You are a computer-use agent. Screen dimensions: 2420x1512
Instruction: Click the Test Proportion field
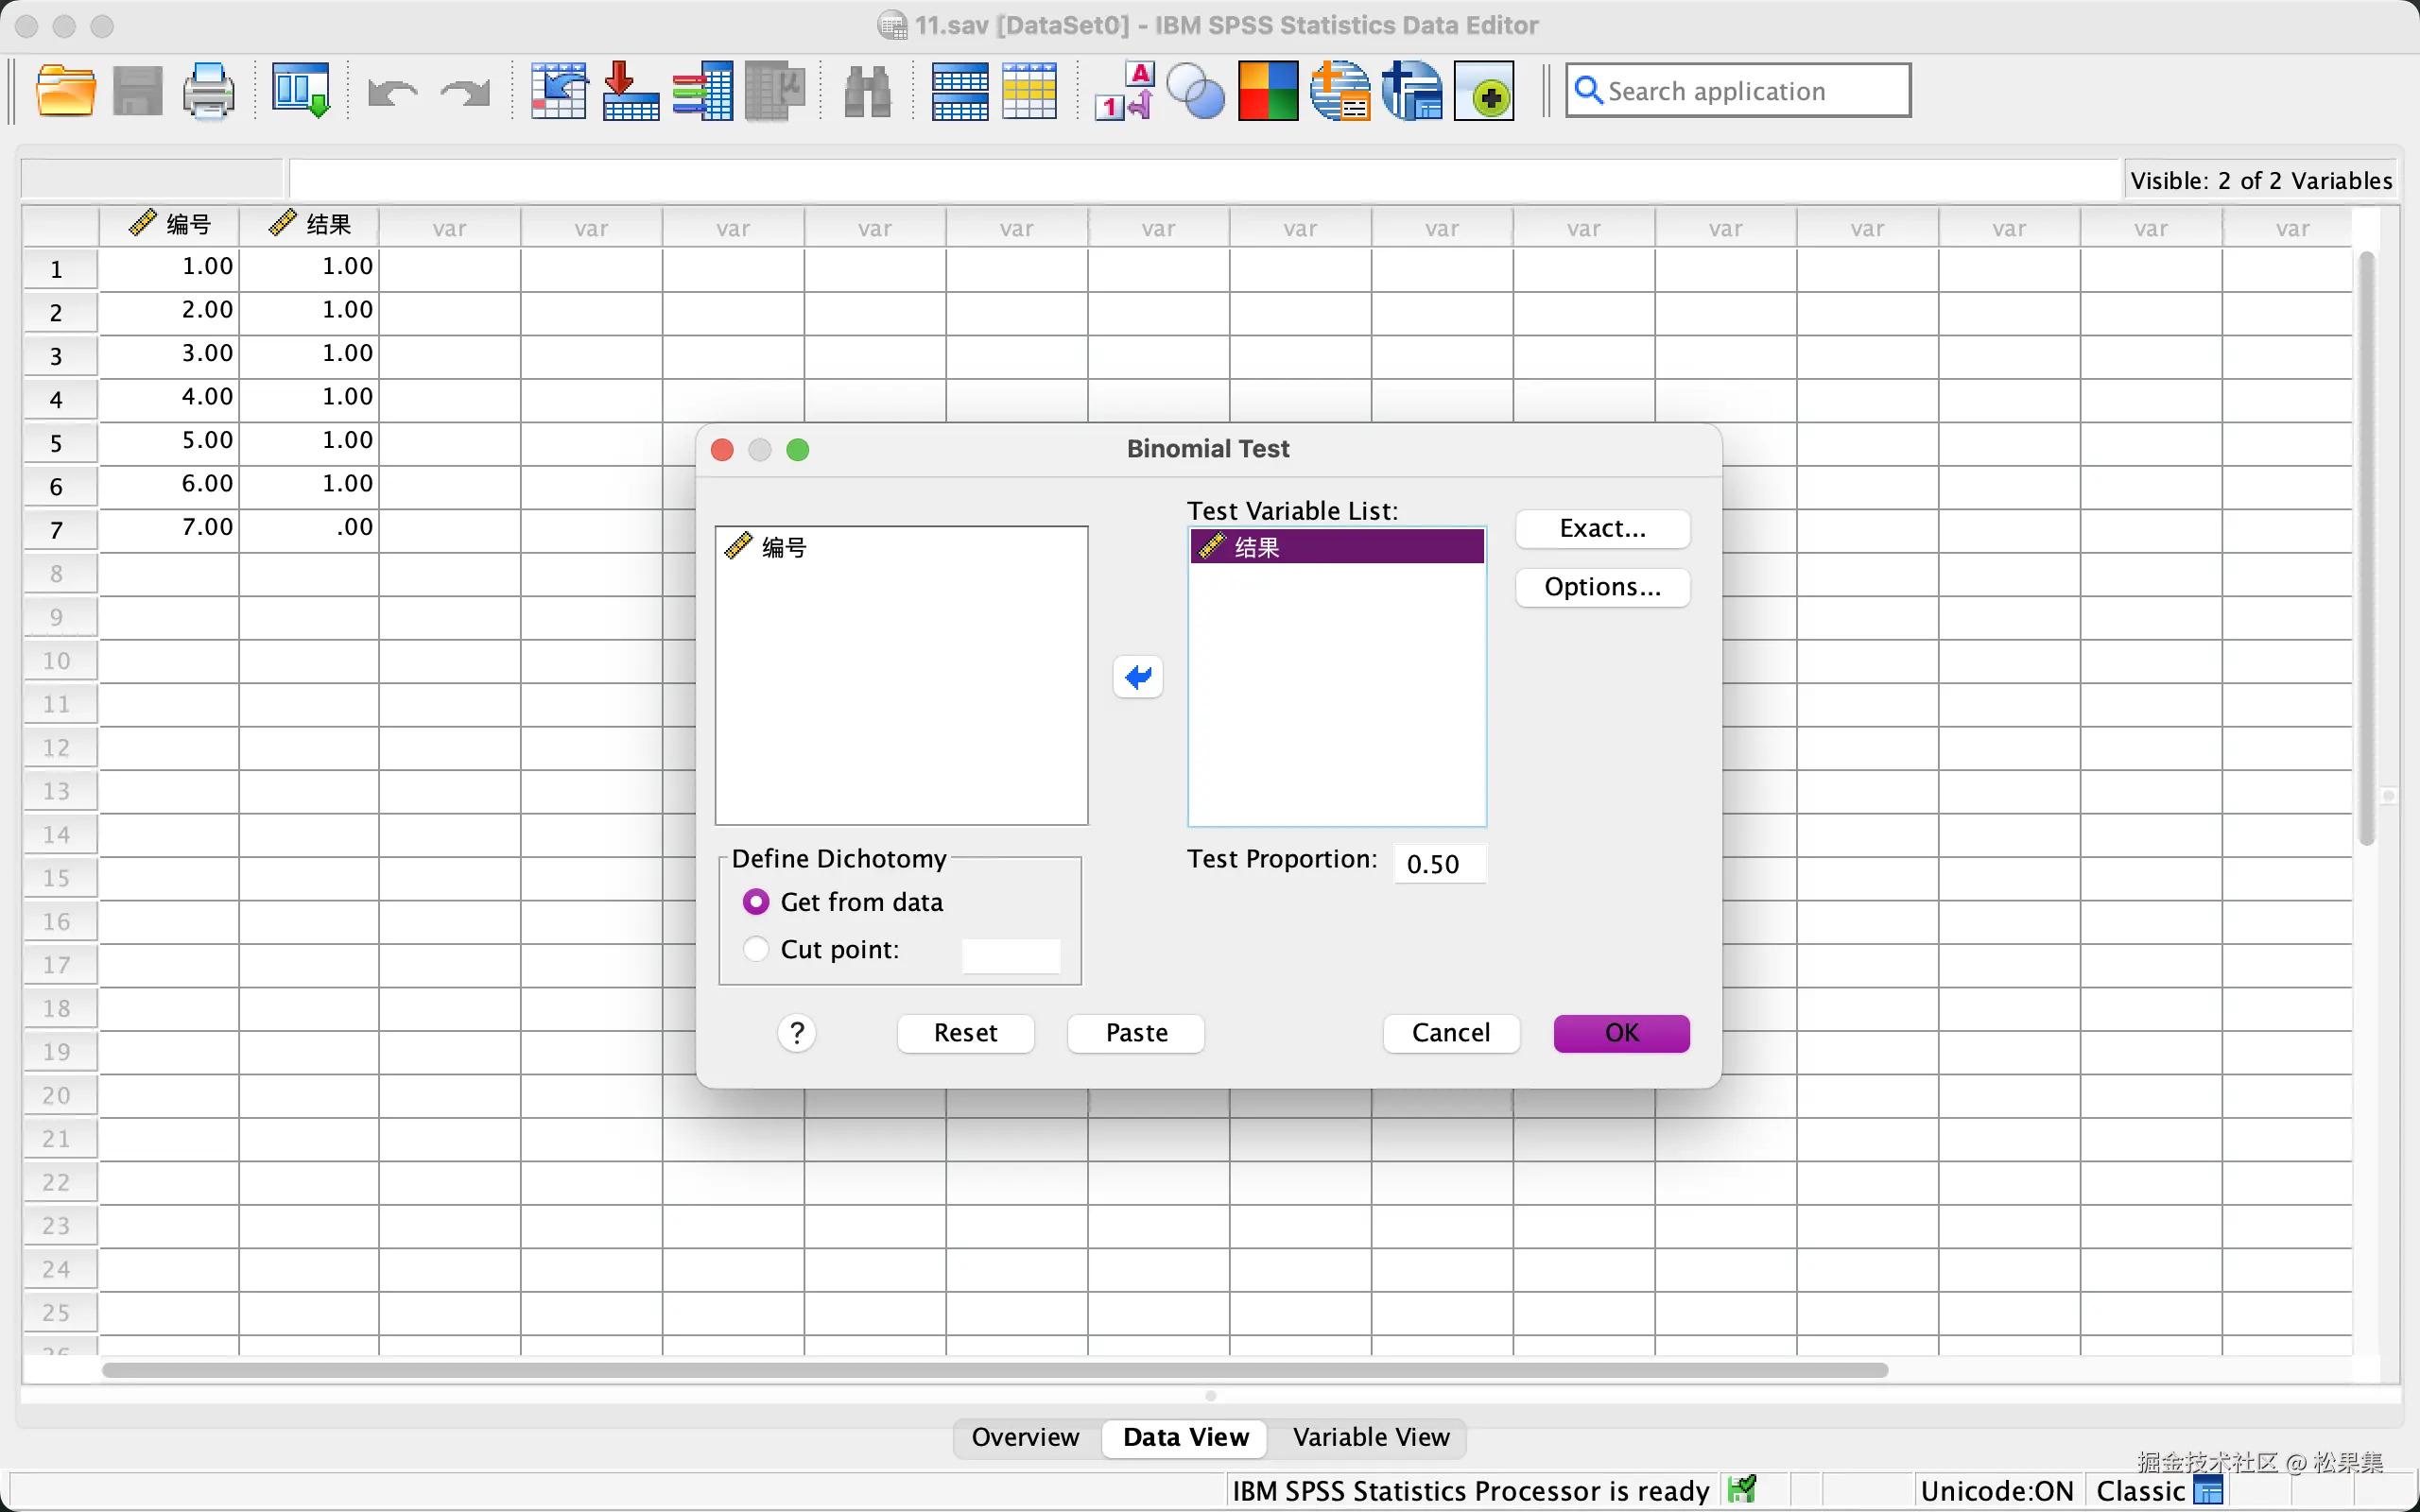click(1439, 863)
